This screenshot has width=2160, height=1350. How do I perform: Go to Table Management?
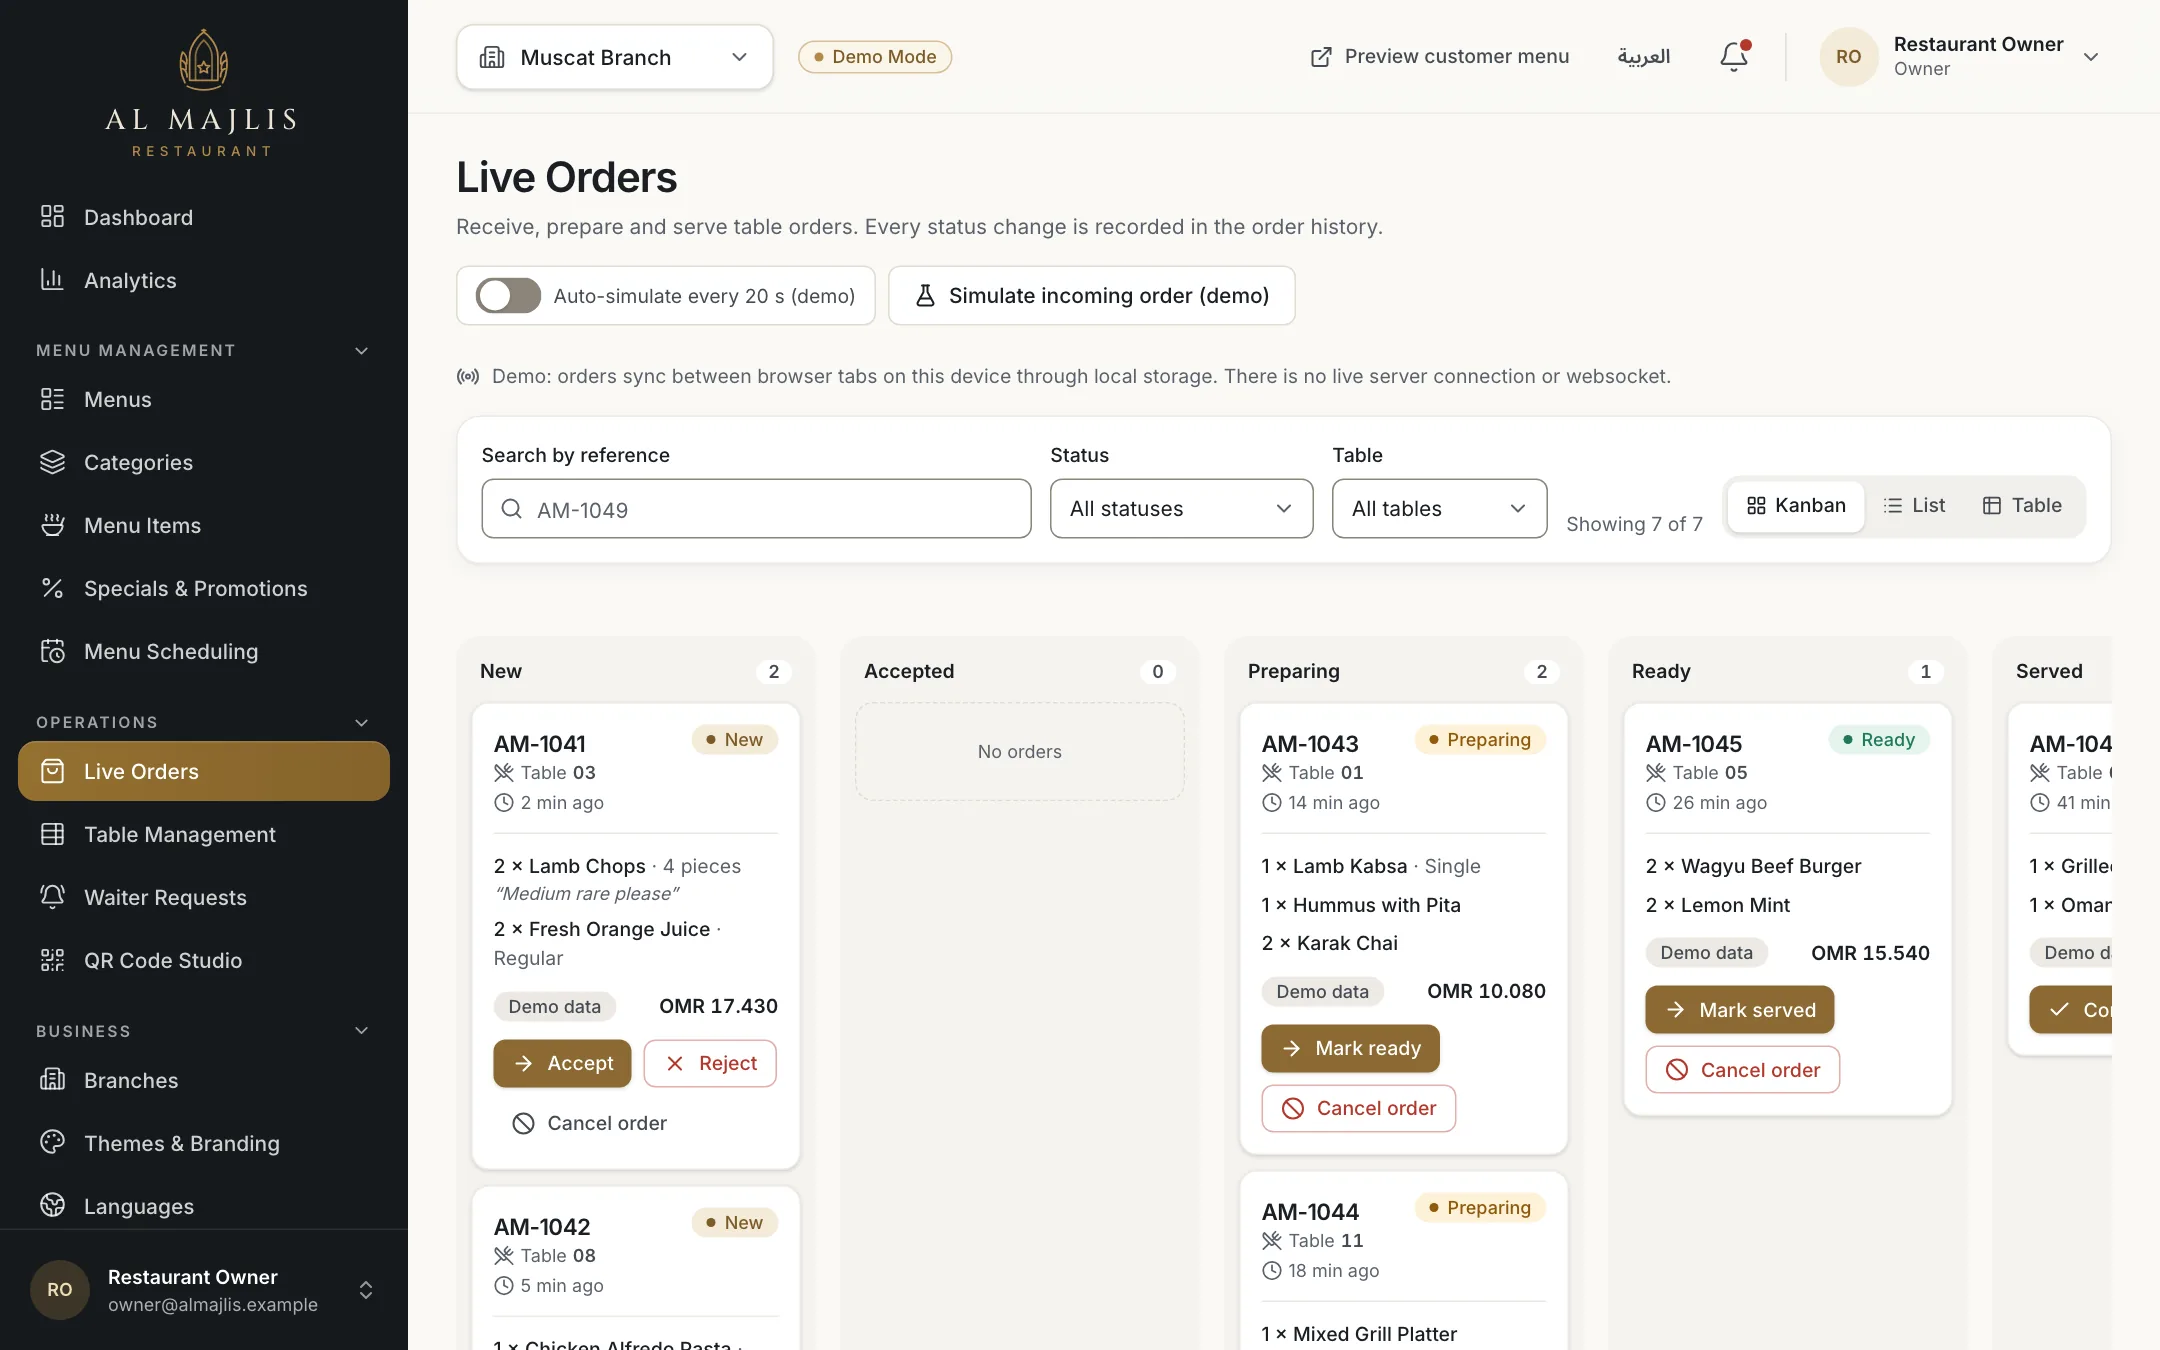[x=204, y=834]
